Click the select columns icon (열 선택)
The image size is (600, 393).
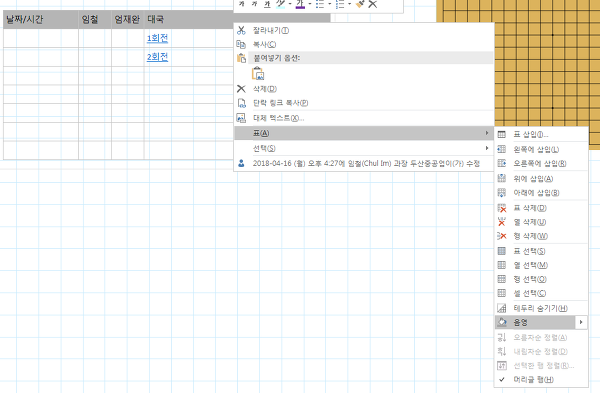click(501, 265)
